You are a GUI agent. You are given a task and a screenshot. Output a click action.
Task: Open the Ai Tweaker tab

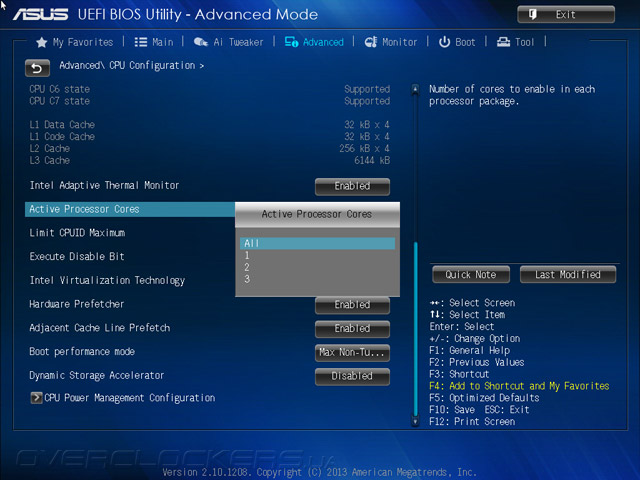(229, 42)
